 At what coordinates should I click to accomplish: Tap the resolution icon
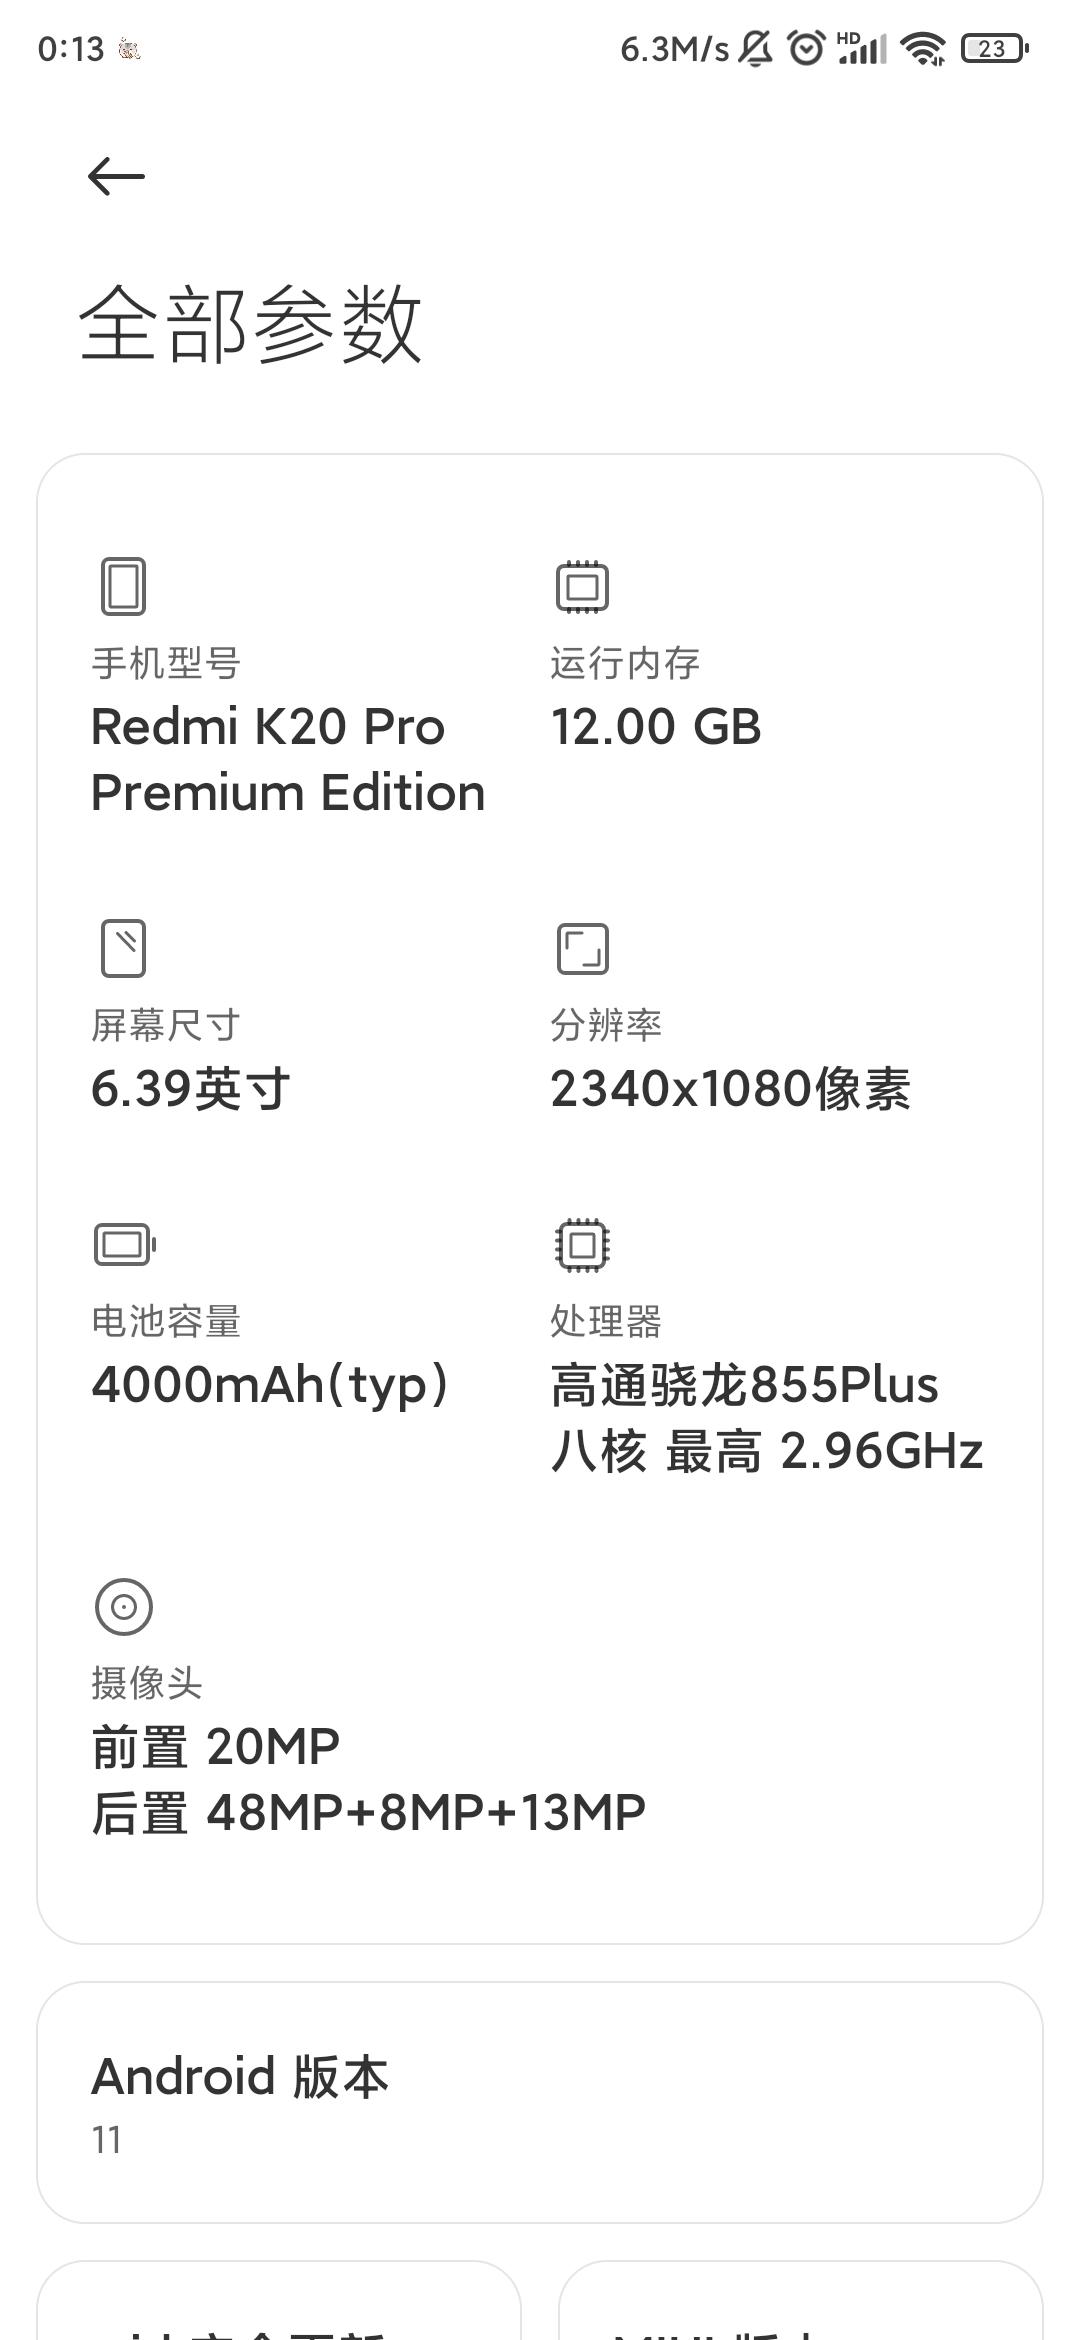[582, 948]
